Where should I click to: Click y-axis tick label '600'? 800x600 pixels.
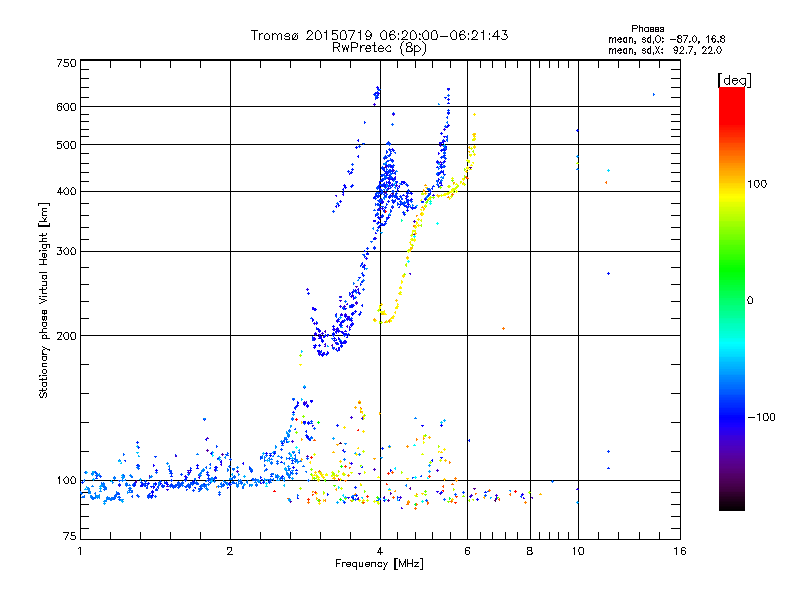click(x=66, y=107)
